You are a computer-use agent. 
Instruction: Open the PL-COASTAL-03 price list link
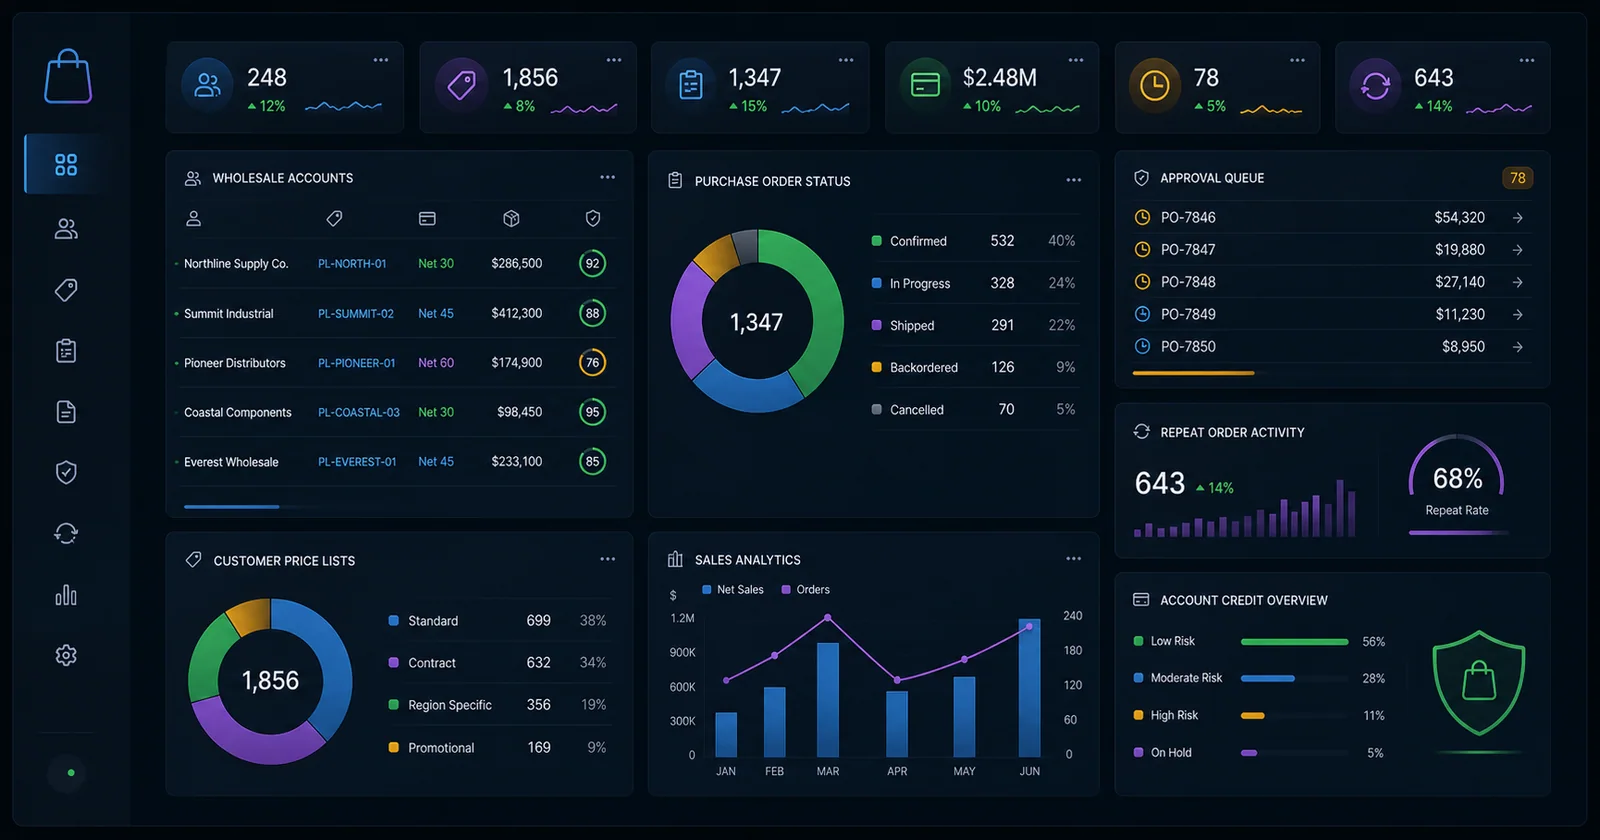pyautogui.click(x=359, y=412)
